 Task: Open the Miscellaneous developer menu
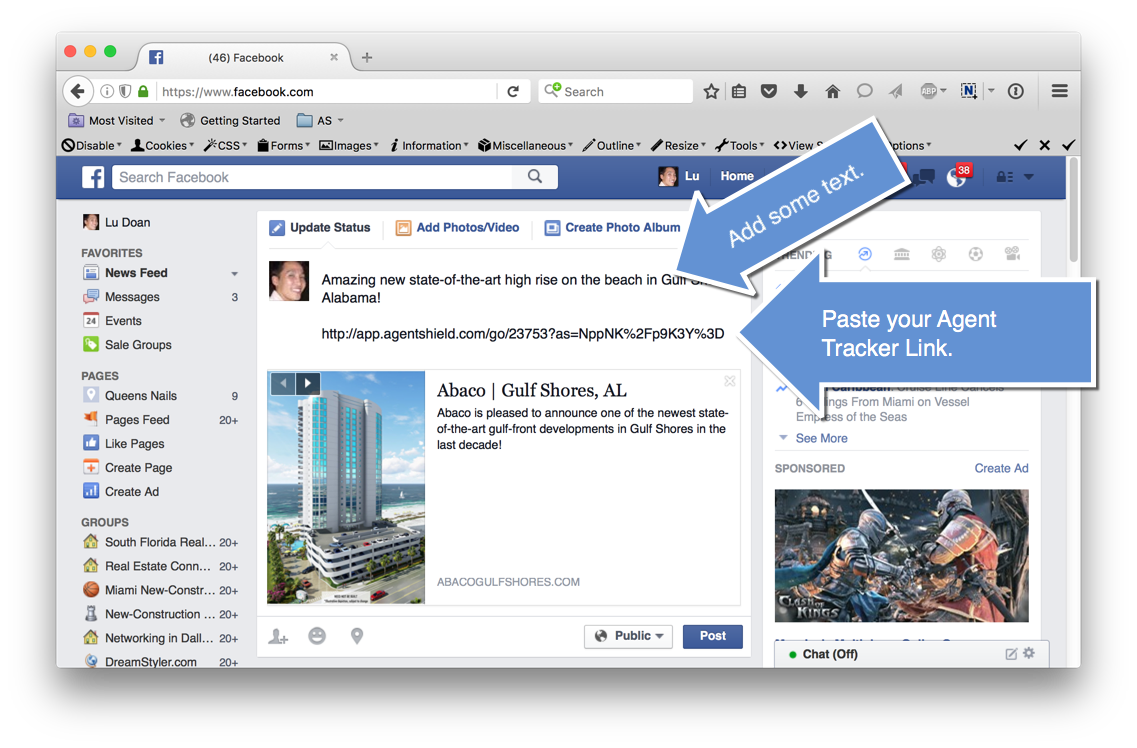click(x=526, y=145)
